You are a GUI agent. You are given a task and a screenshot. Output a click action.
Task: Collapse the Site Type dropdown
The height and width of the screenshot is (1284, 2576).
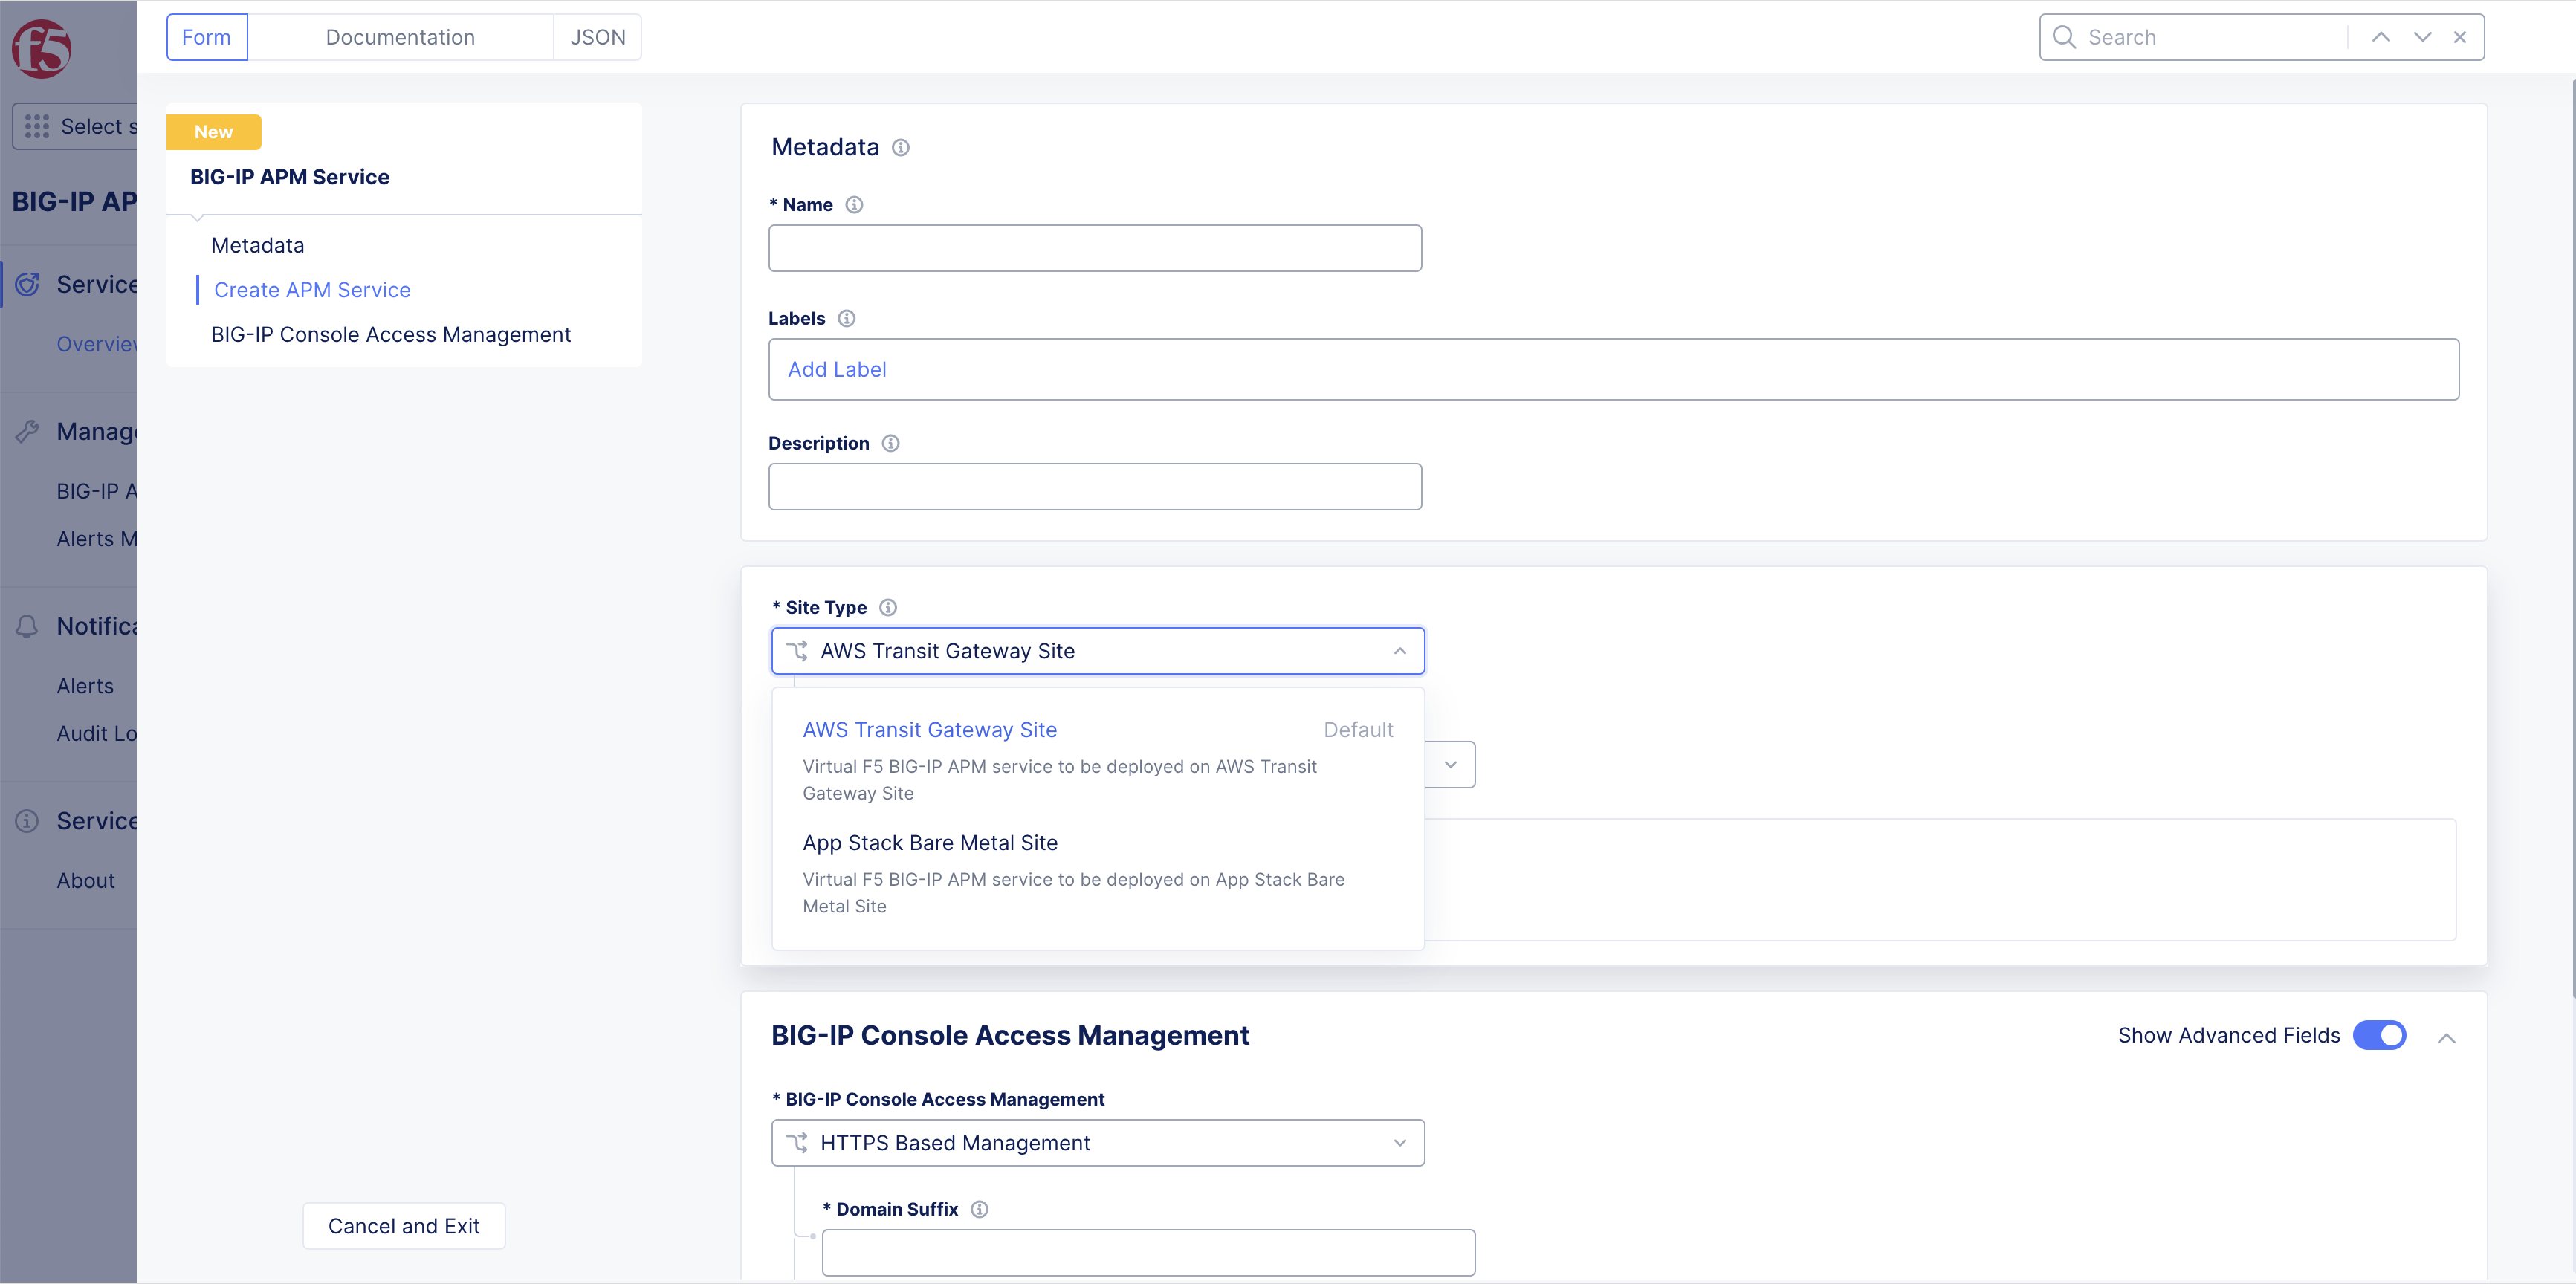coord(1399,651)
